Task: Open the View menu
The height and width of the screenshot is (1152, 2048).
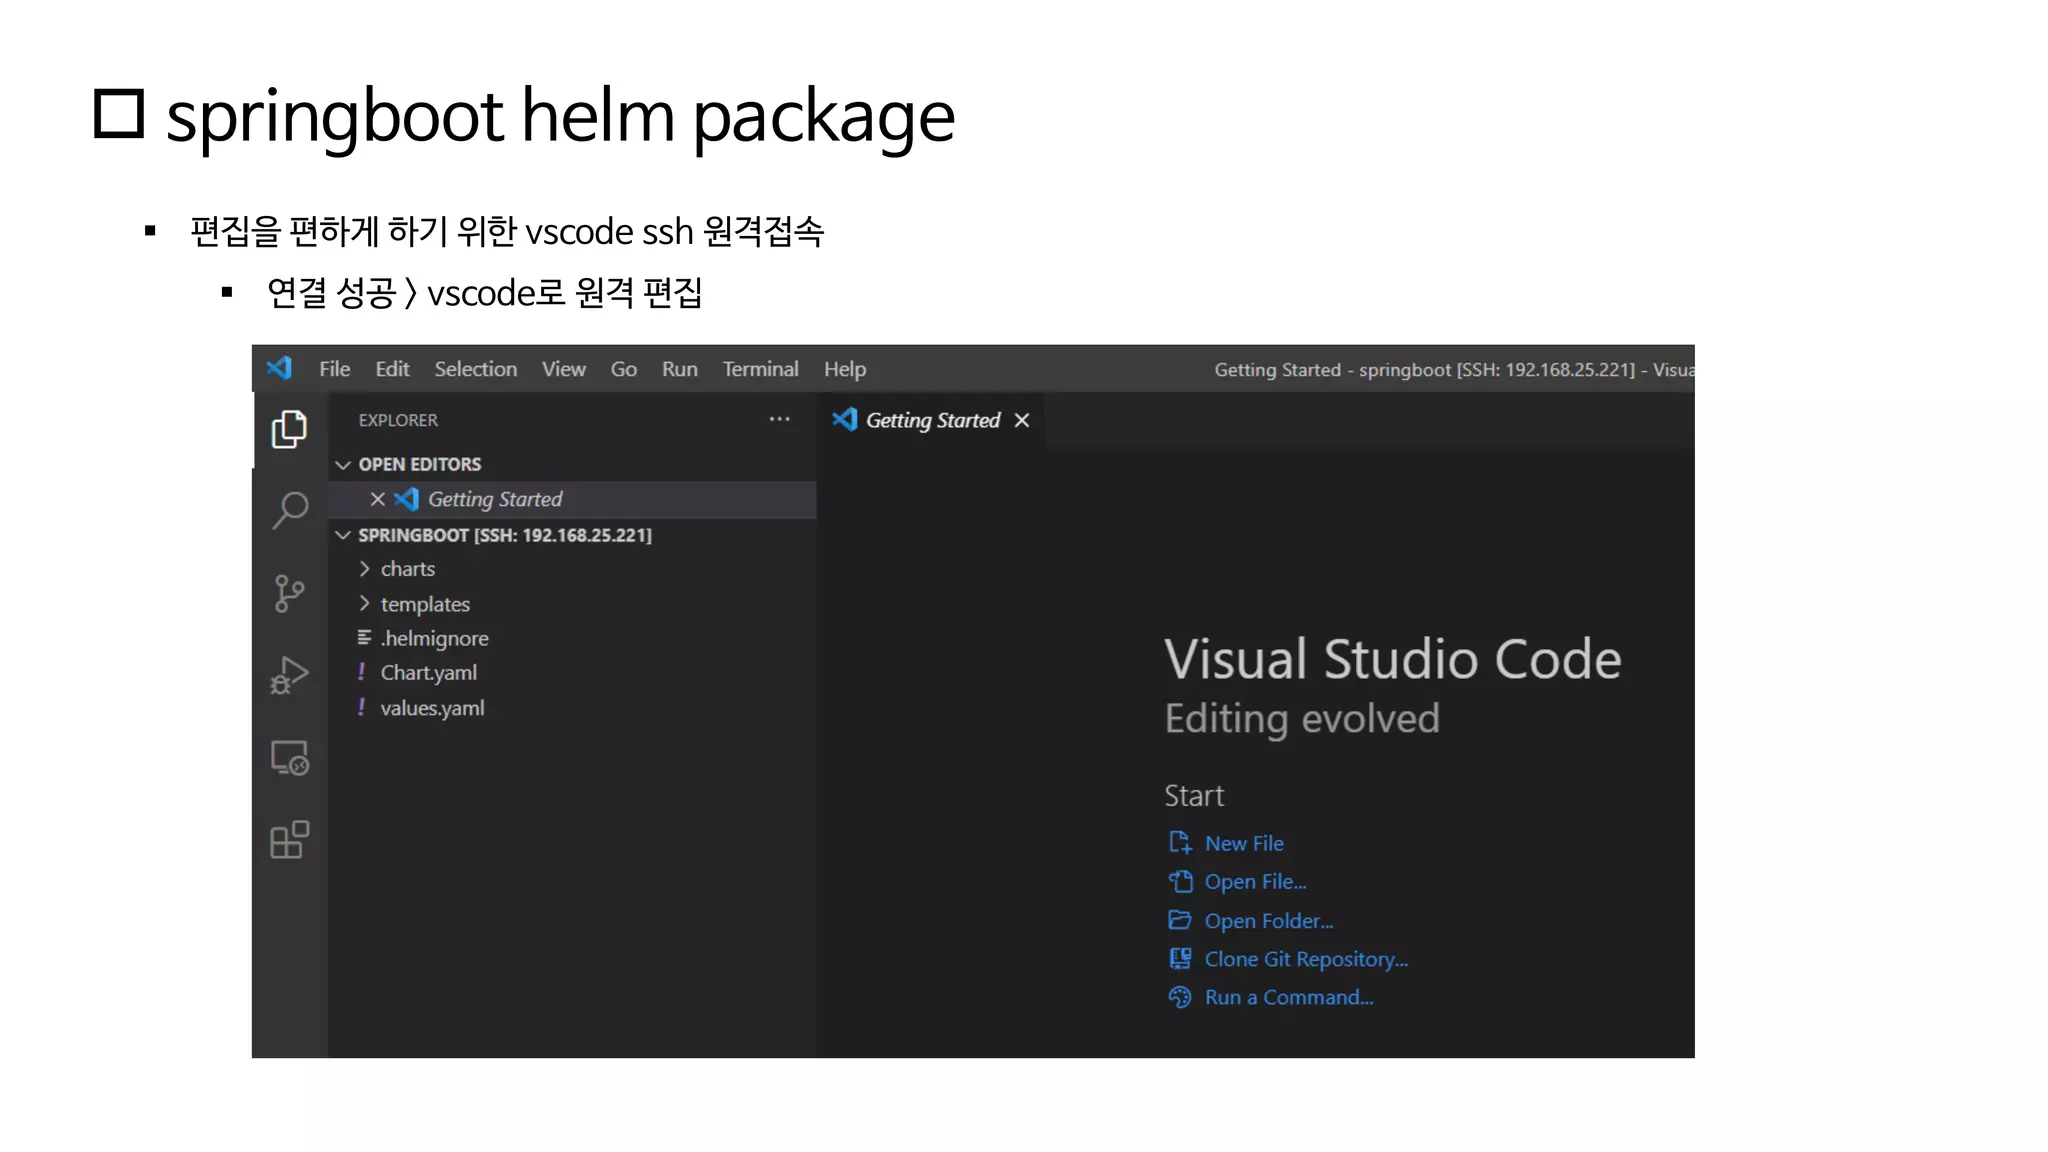Action: (564, 369)
